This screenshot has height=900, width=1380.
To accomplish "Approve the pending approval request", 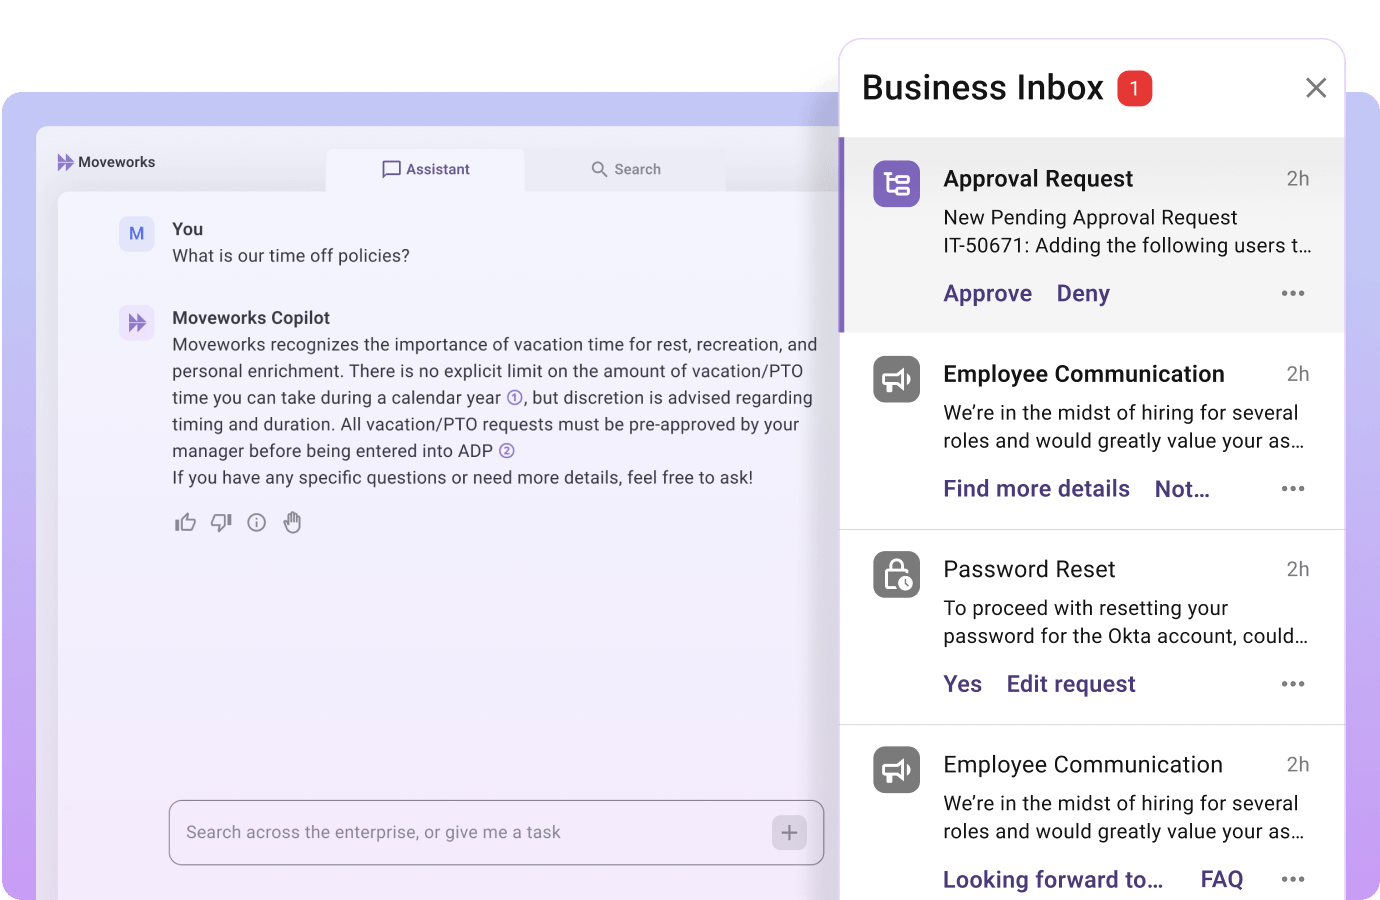I will (x=987, y=294).
